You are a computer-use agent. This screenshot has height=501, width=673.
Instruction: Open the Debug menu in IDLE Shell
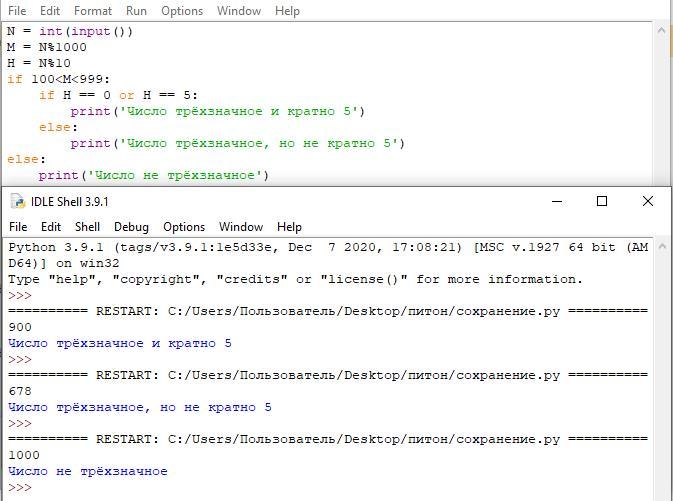click(131, 227)
